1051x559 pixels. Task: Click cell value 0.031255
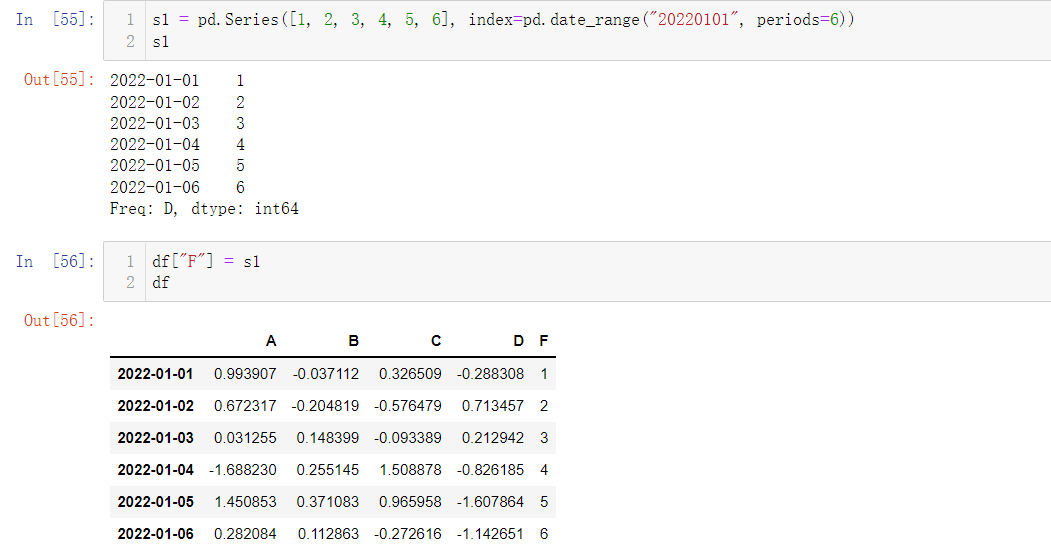[245, 438]
